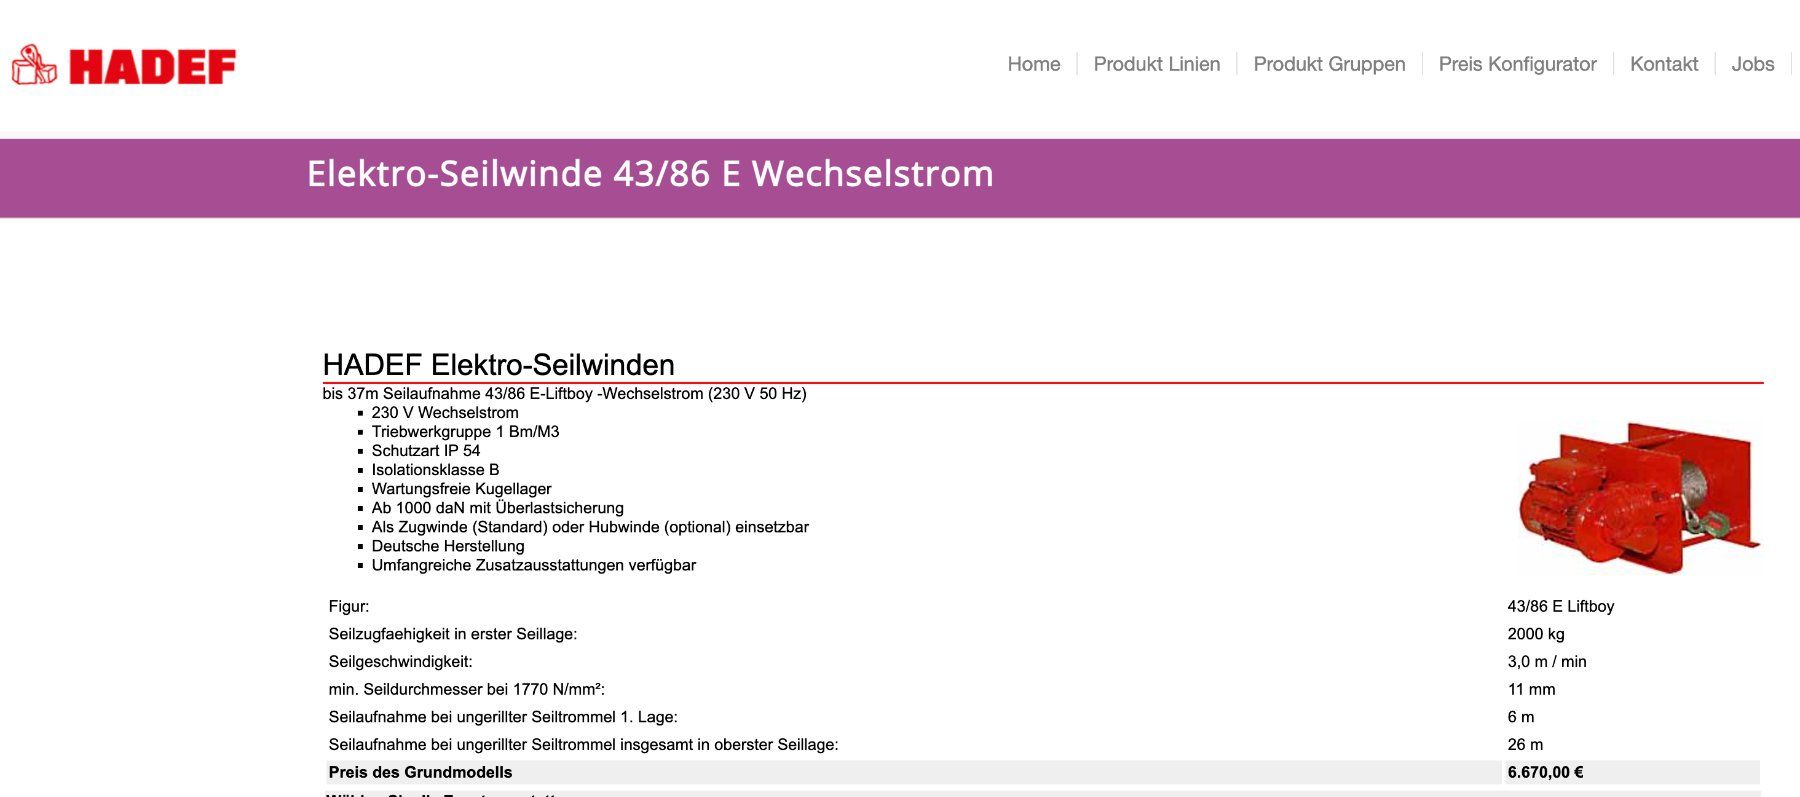Image resolution: width=1800 pixels, height=797 pixels.
Task: Click the 'Figur:' row label
Action: [x=349, y=606]
